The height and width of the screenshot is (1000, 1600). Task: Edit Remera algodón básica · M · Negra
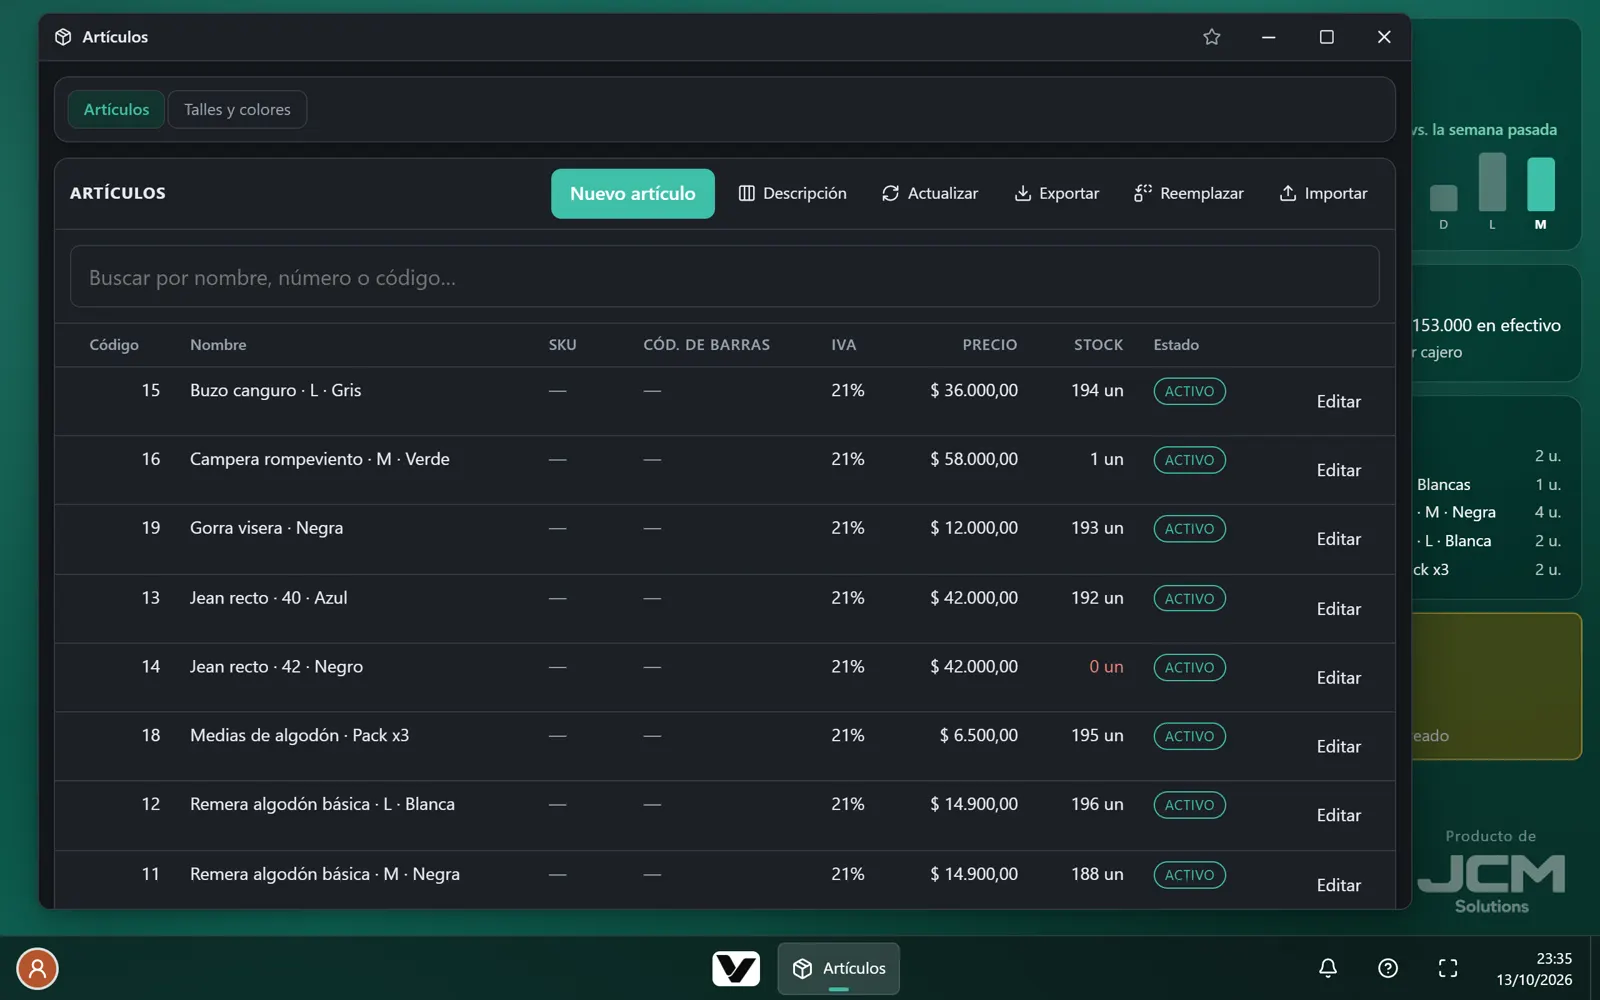[x=1338, y=885]
